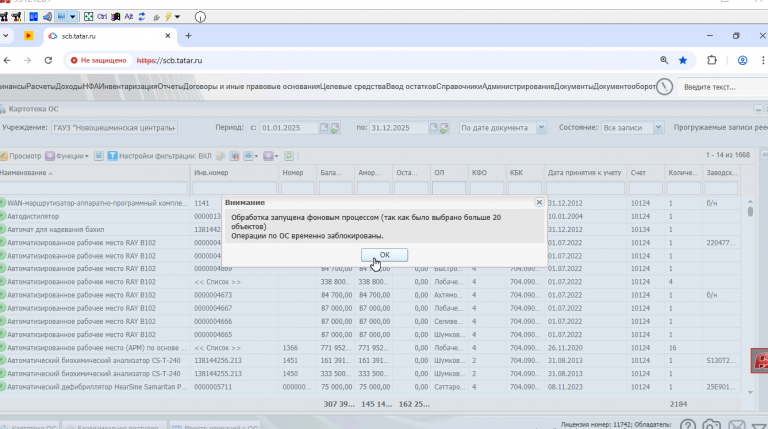Open the Функции dropdown menu
768x429 pixels.
pyautogui.click(x=67, y=156)
